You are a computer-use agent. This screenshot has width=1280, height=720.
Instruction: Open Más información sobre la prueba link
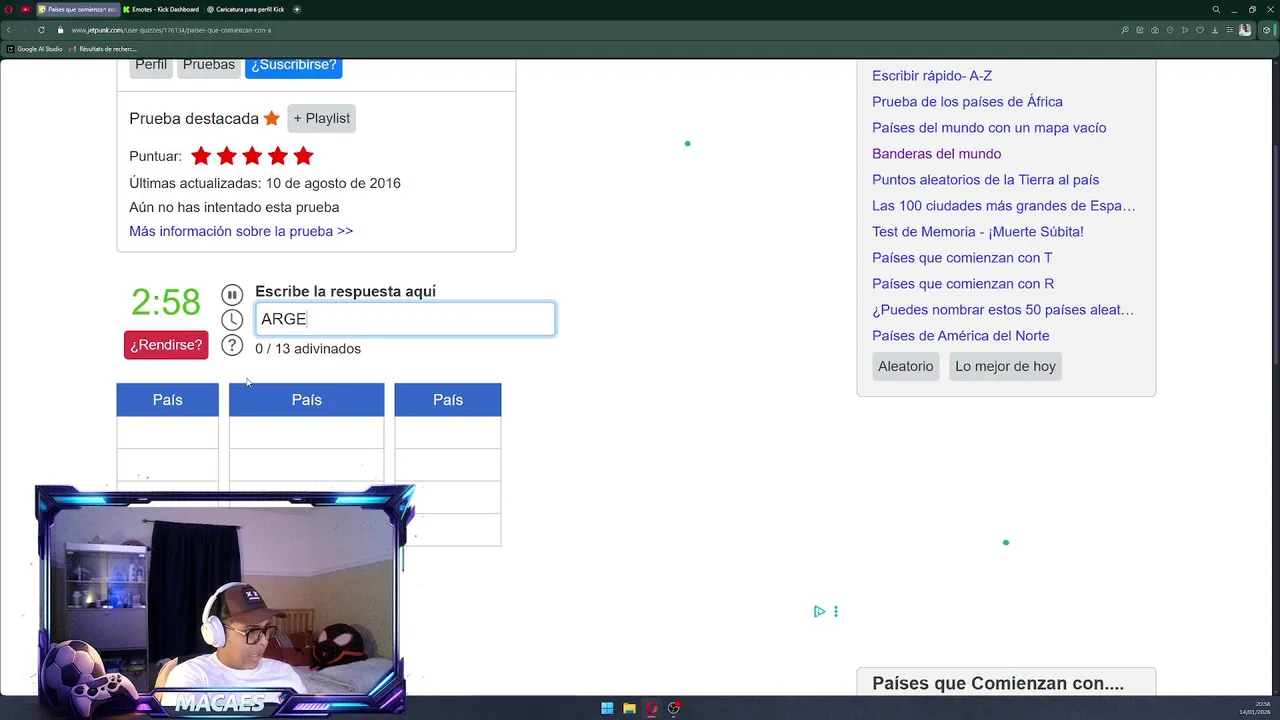pyautogui.click(x=241, y=231)
